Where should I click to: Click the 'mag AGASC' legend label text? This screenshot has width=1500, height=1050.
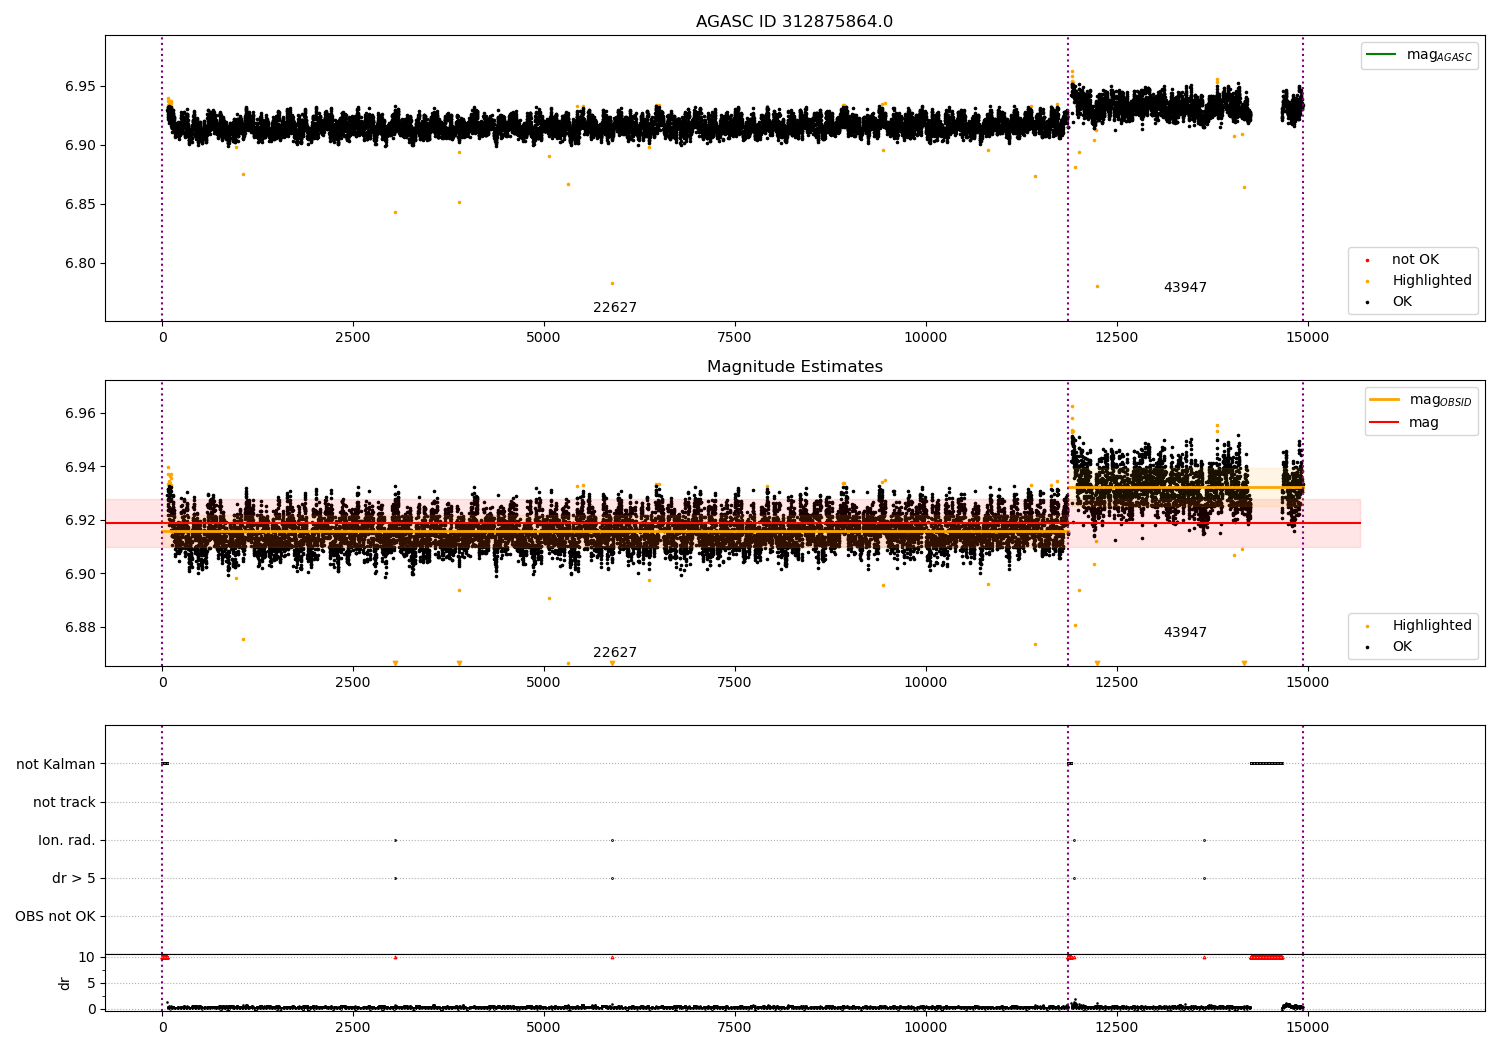[1439, 56]
